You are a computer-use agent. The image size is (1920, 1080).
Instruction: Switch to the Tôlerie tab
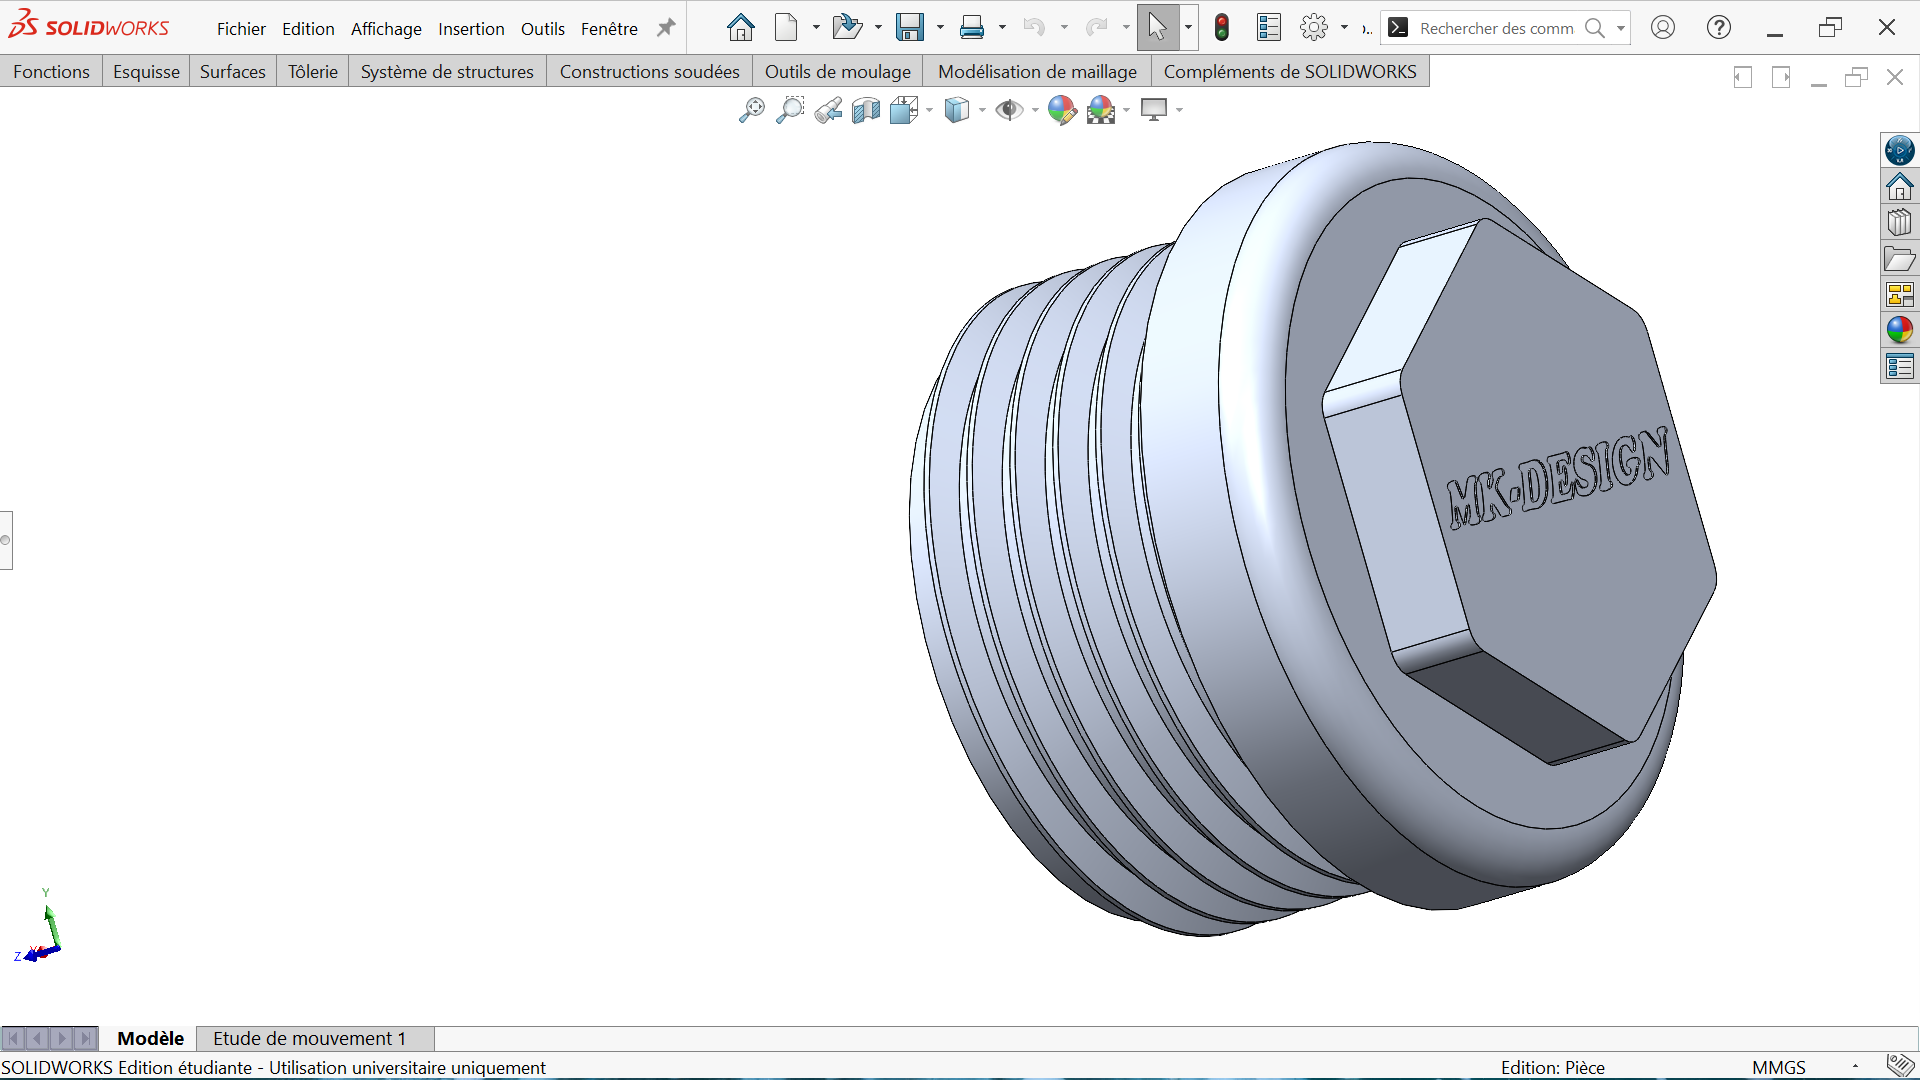pos(313,71)
